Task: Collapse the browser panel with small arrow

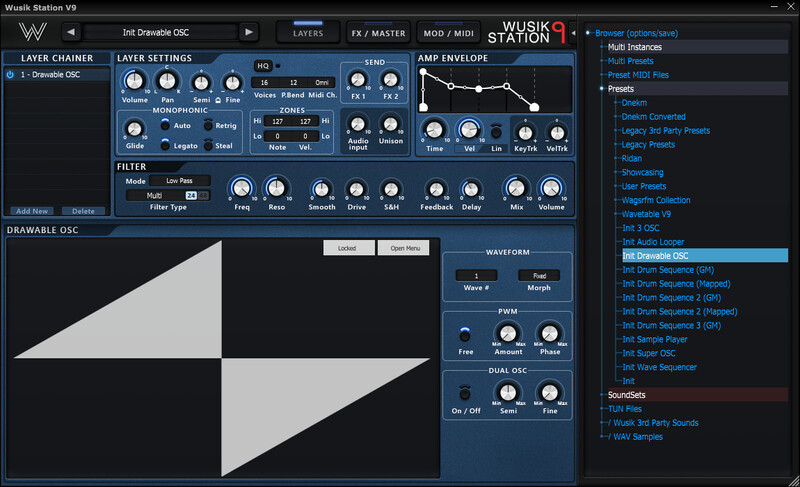Action: (x=573, y=33)
